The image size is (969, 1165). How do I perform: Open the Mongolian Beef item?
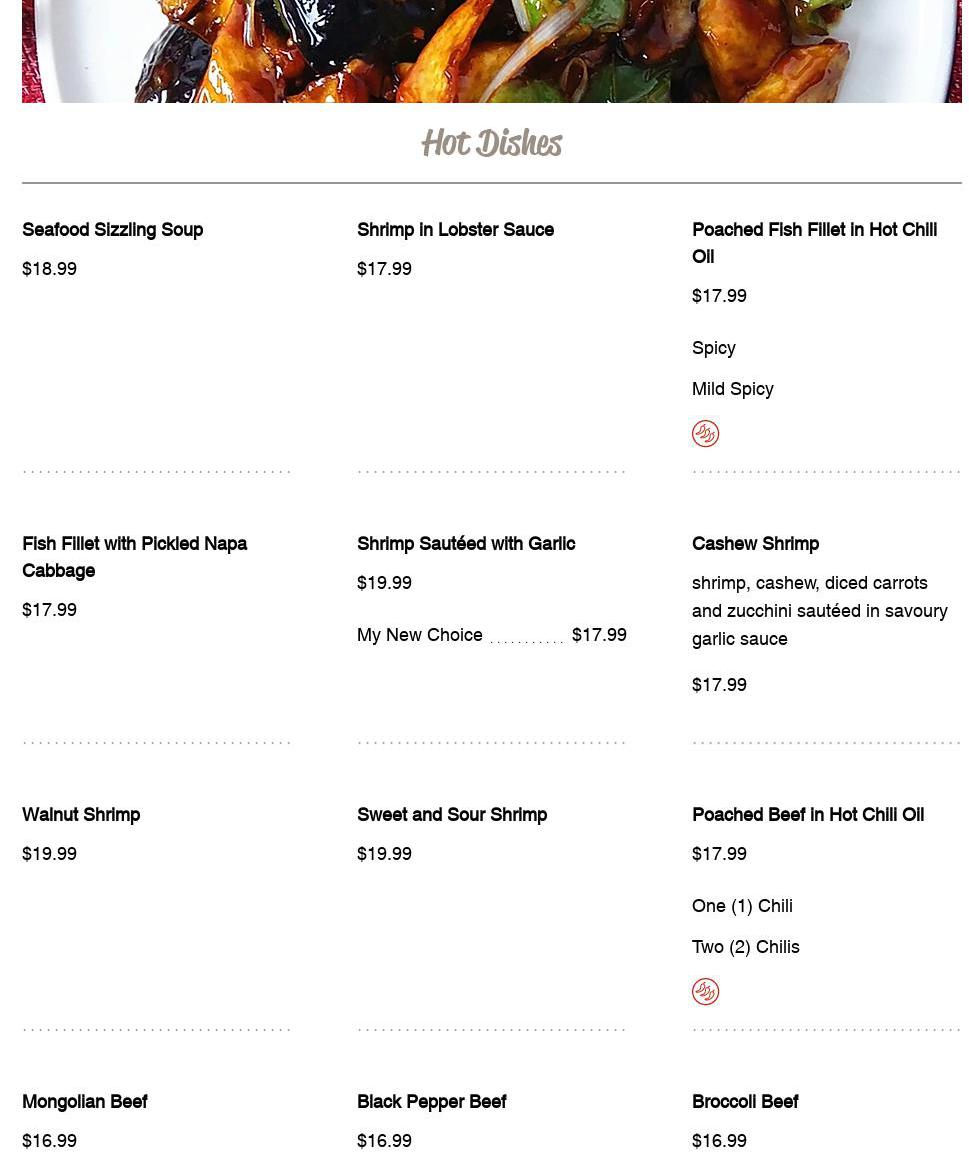coord(85,1102)
